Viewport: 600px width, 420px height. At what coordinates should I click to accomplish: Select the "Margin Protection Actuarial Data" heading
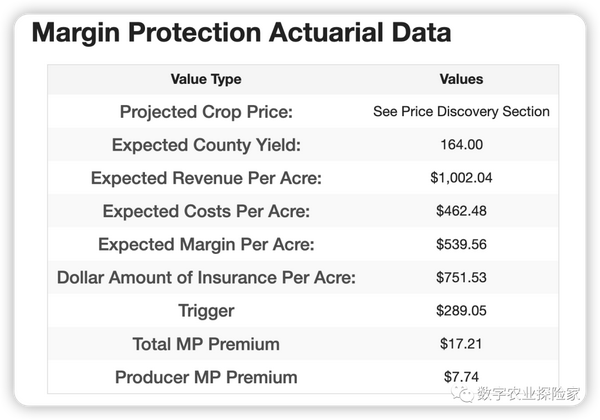click(241, 32)
